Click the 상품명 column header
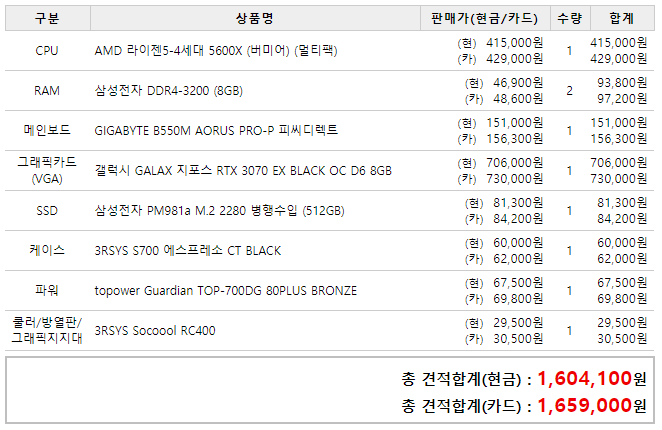Screen dimensions: 662x430 coord(254,18)
